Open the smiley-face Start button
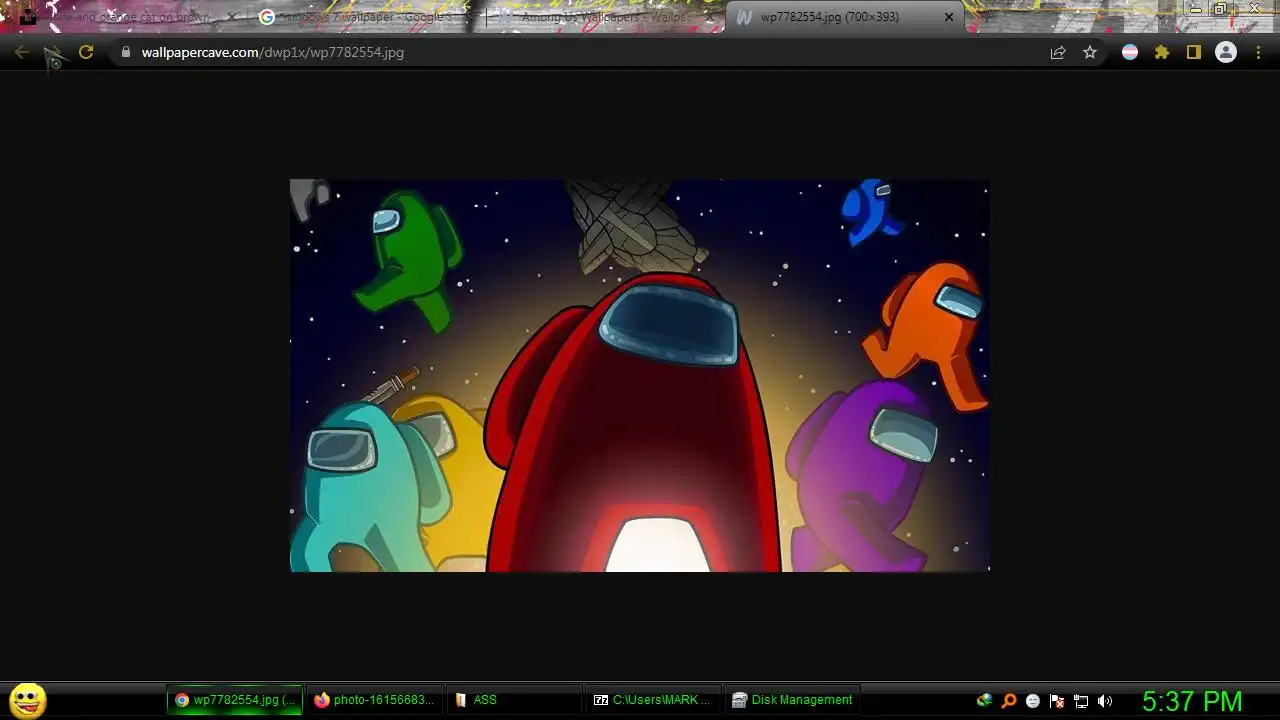This screenshot has width=1280, height=720. pyautogui.click(x=28, y=700)
